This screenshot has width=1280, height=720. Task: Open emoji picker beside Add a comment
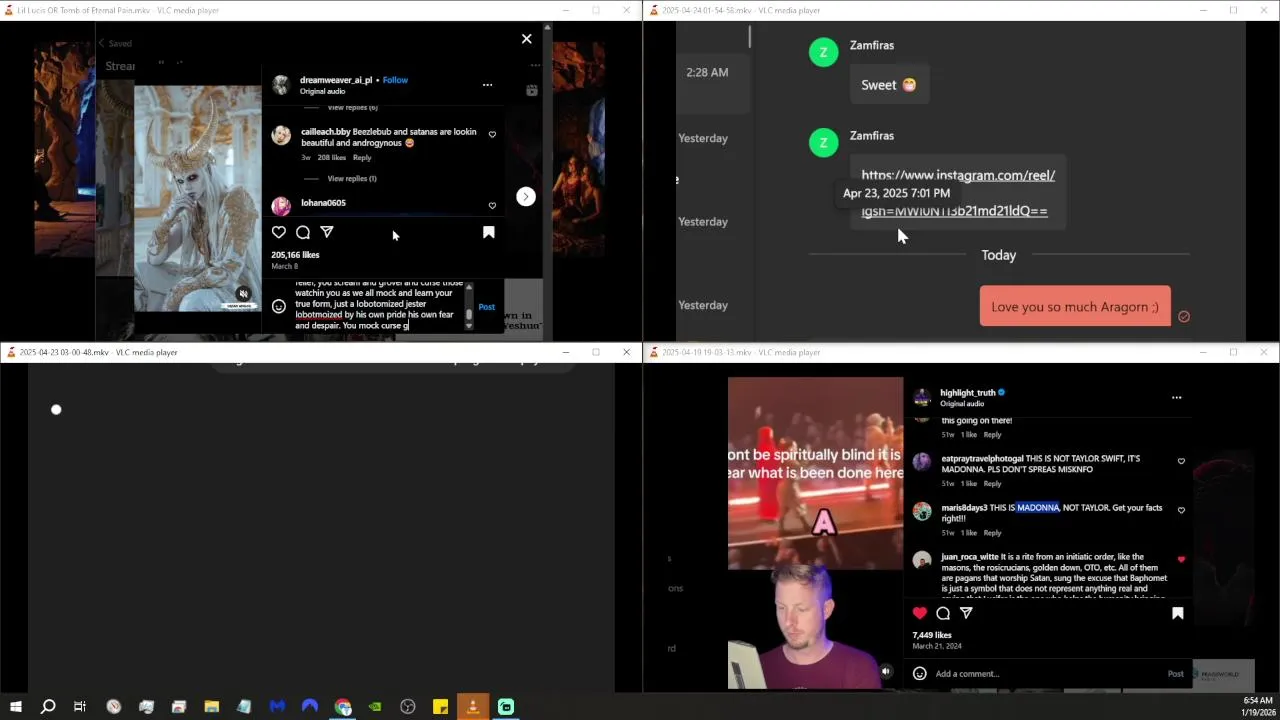click(x=920, y=674)
